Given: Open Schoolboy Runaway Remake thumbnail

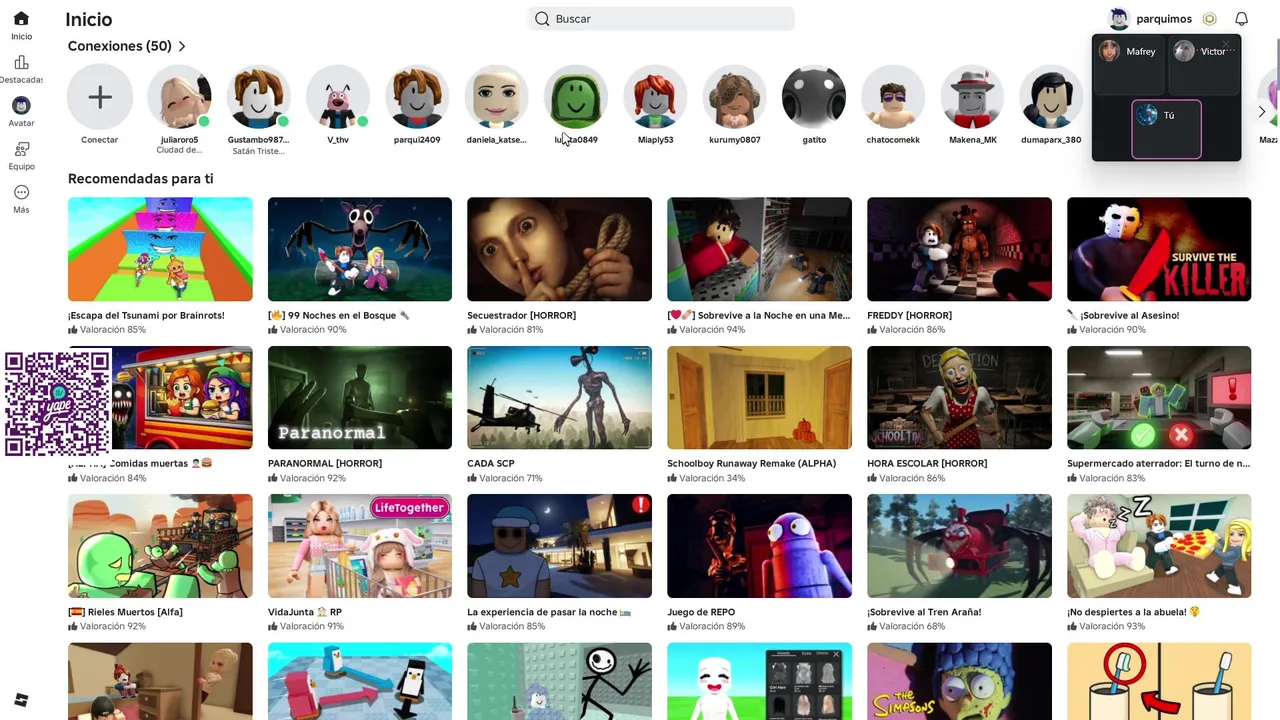Looking at the screenshot, I should tap(759, 398).
